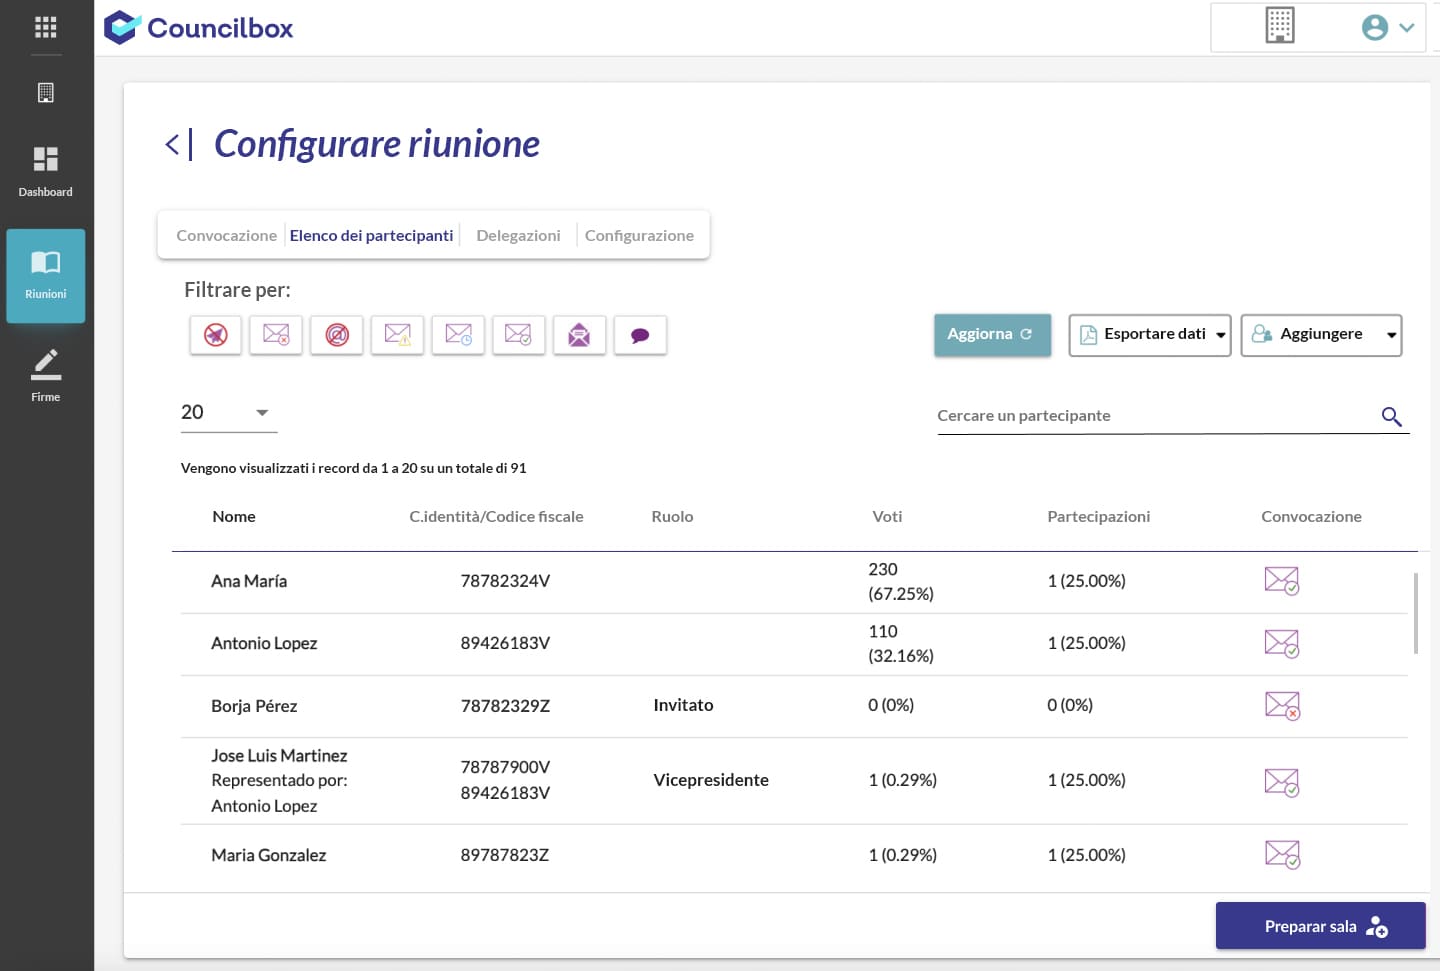Viewport: 1440px width, 971px height.
Task: Filter by not-sent crossed-out plane icon
Action: click(x=216, y=335)
